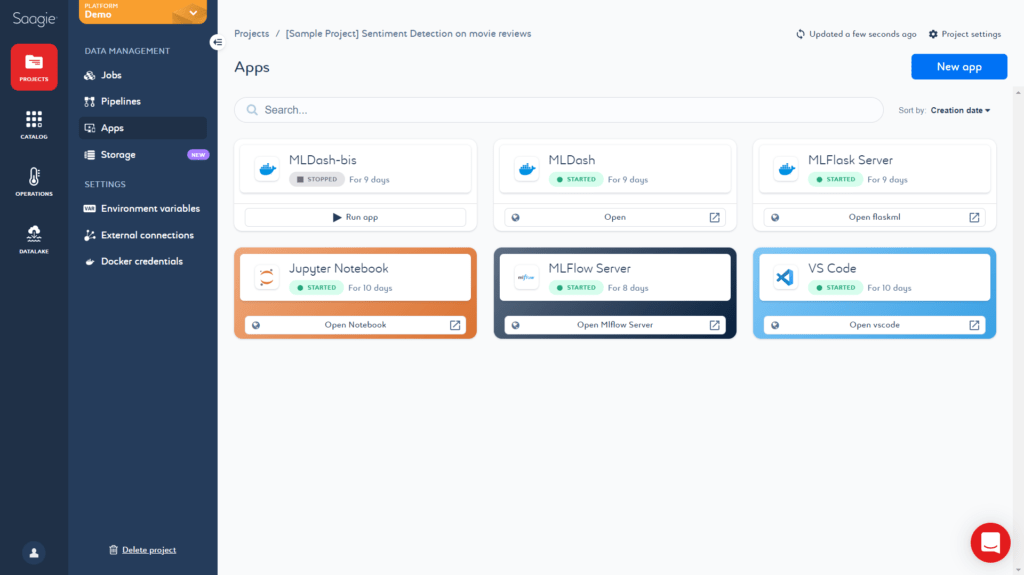The height and width of the screenshot is (575, 1024).
Task: Click external link icon on MLFlask Server card
Action: tap(974, 218)
